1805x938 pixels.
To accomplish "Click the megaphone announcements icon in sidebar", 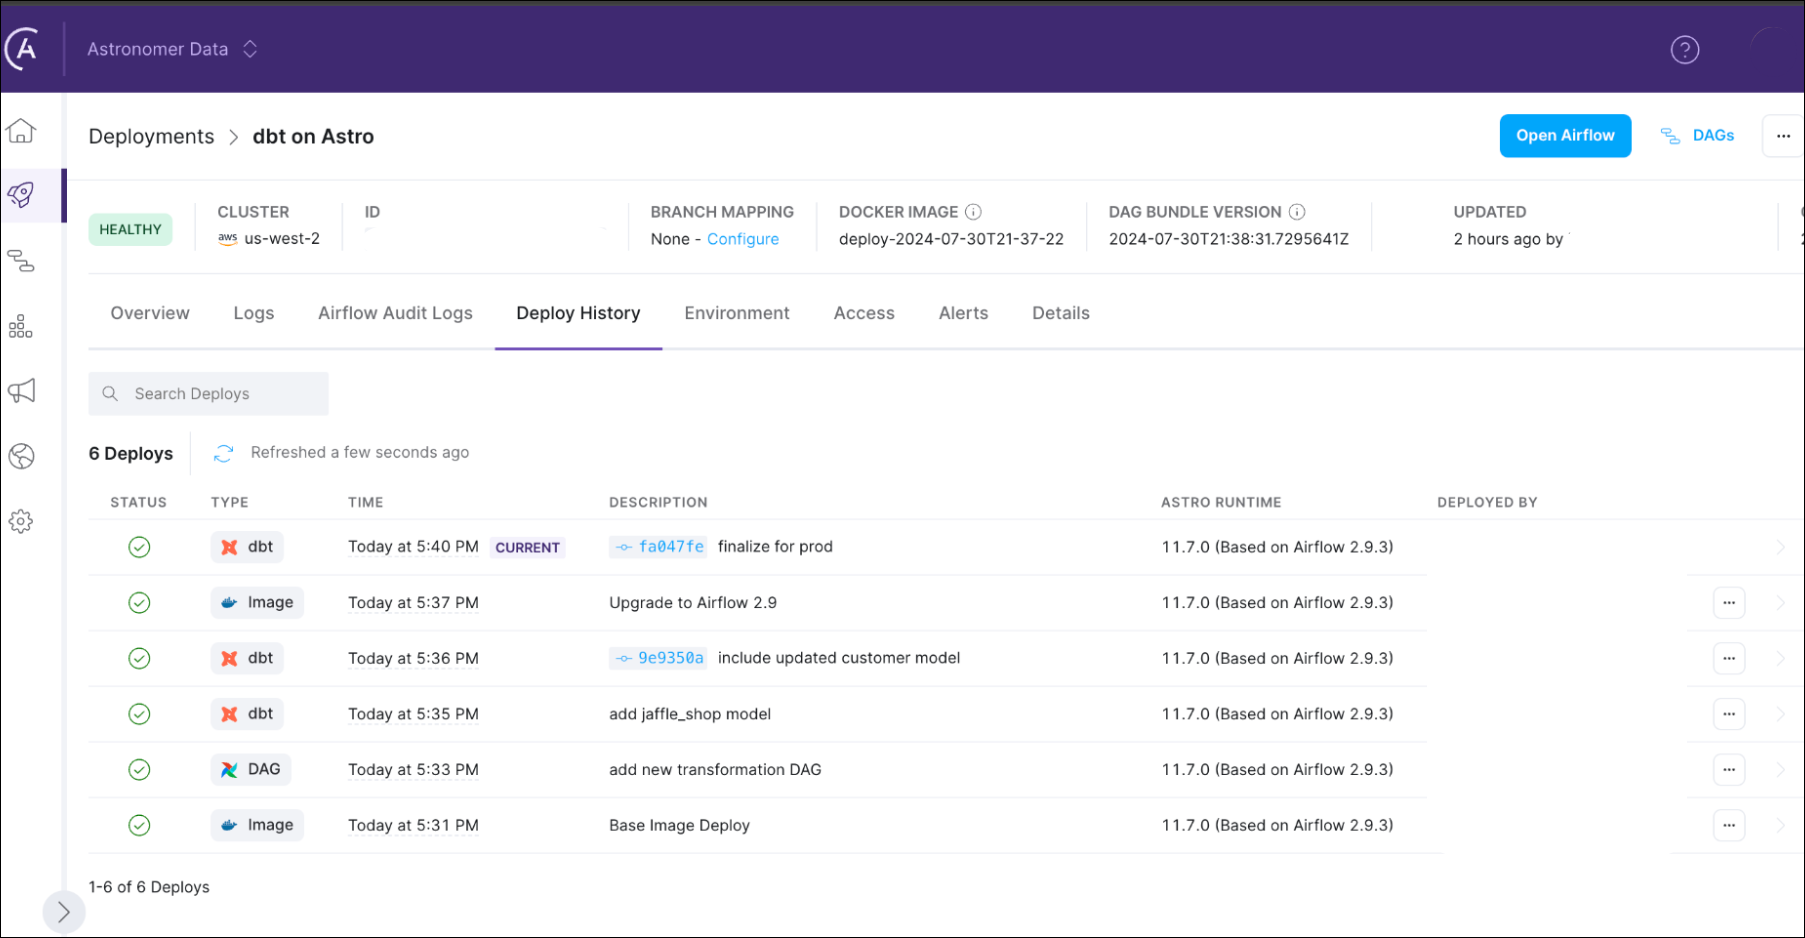I will 20,390.
